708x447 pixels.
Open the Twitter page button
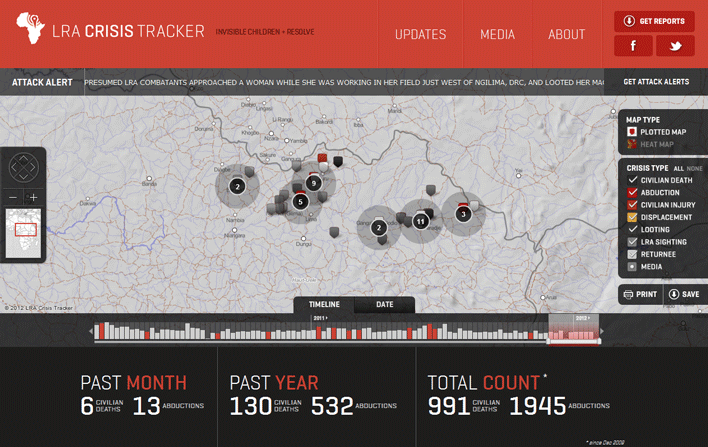[x=675, y=46]
